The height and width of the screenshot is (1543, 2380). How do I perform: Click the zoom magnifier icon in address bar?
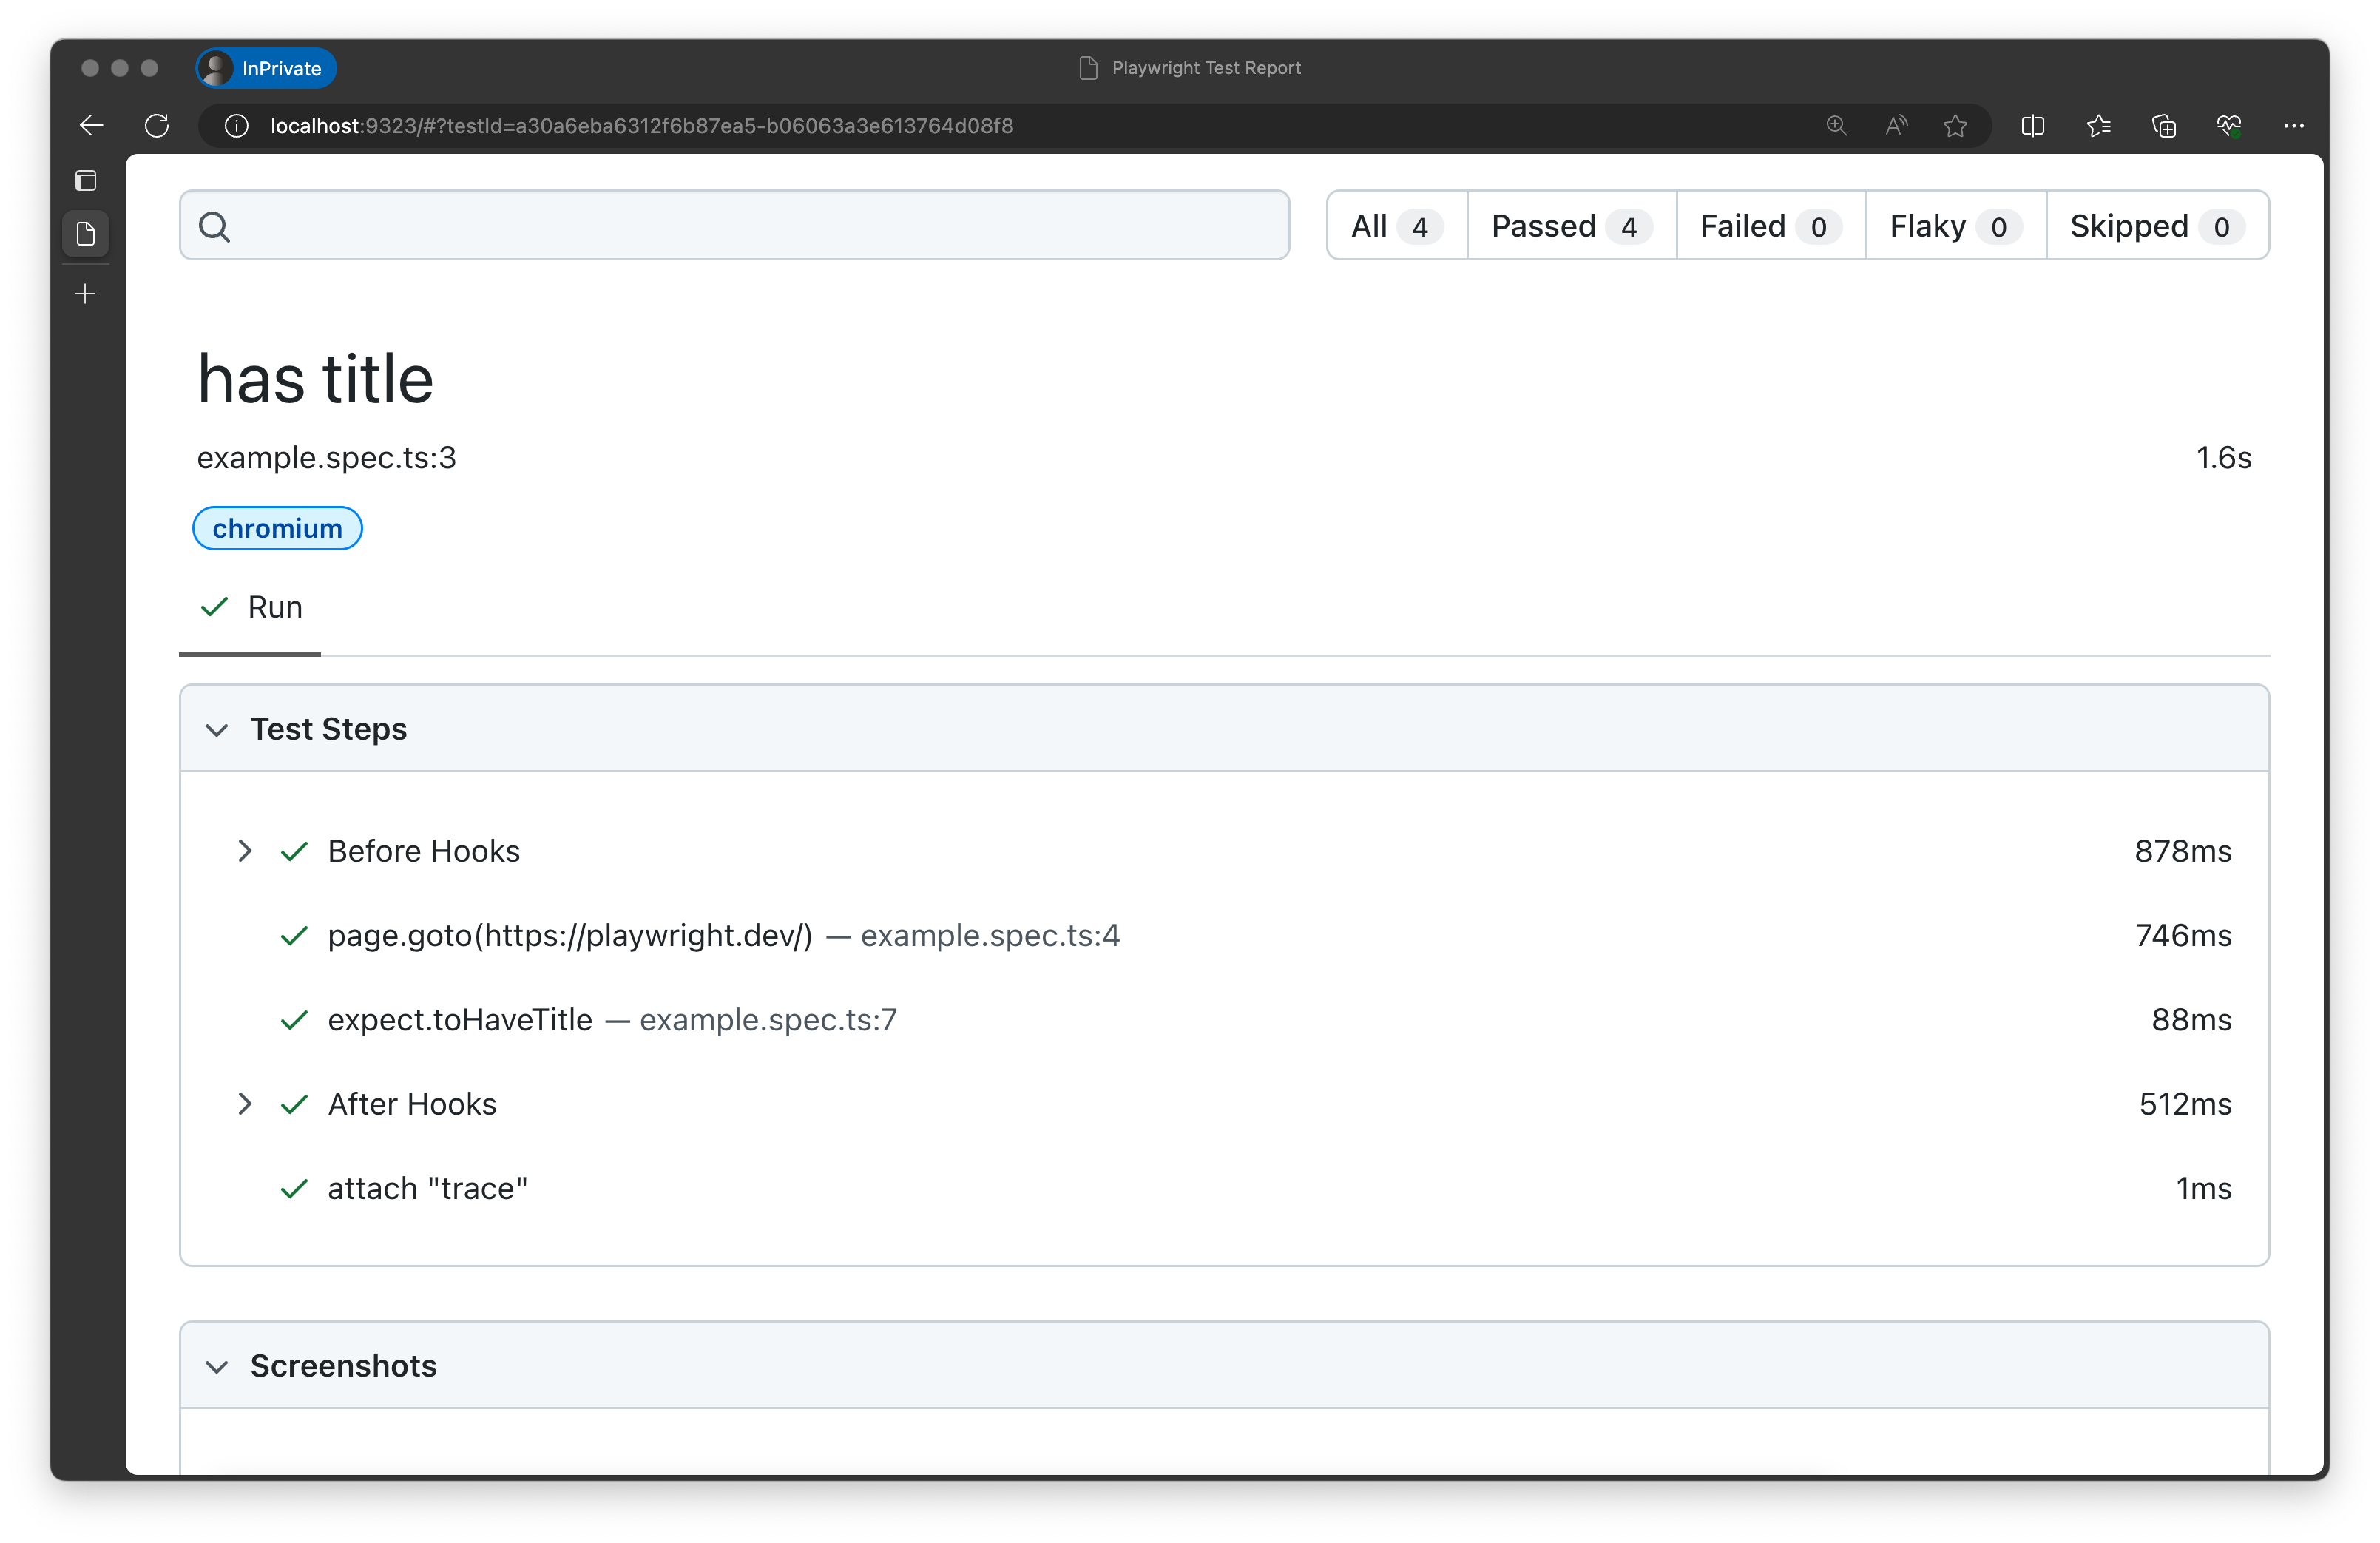pos(1836,125)
